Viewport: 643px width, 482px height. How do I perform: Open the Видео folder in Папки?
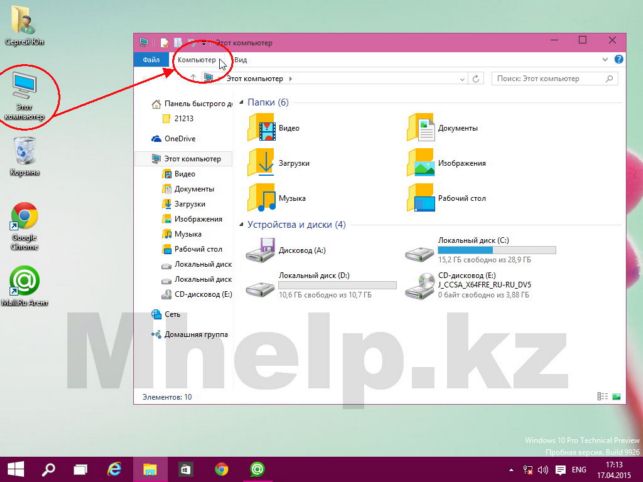click(273, 128)
